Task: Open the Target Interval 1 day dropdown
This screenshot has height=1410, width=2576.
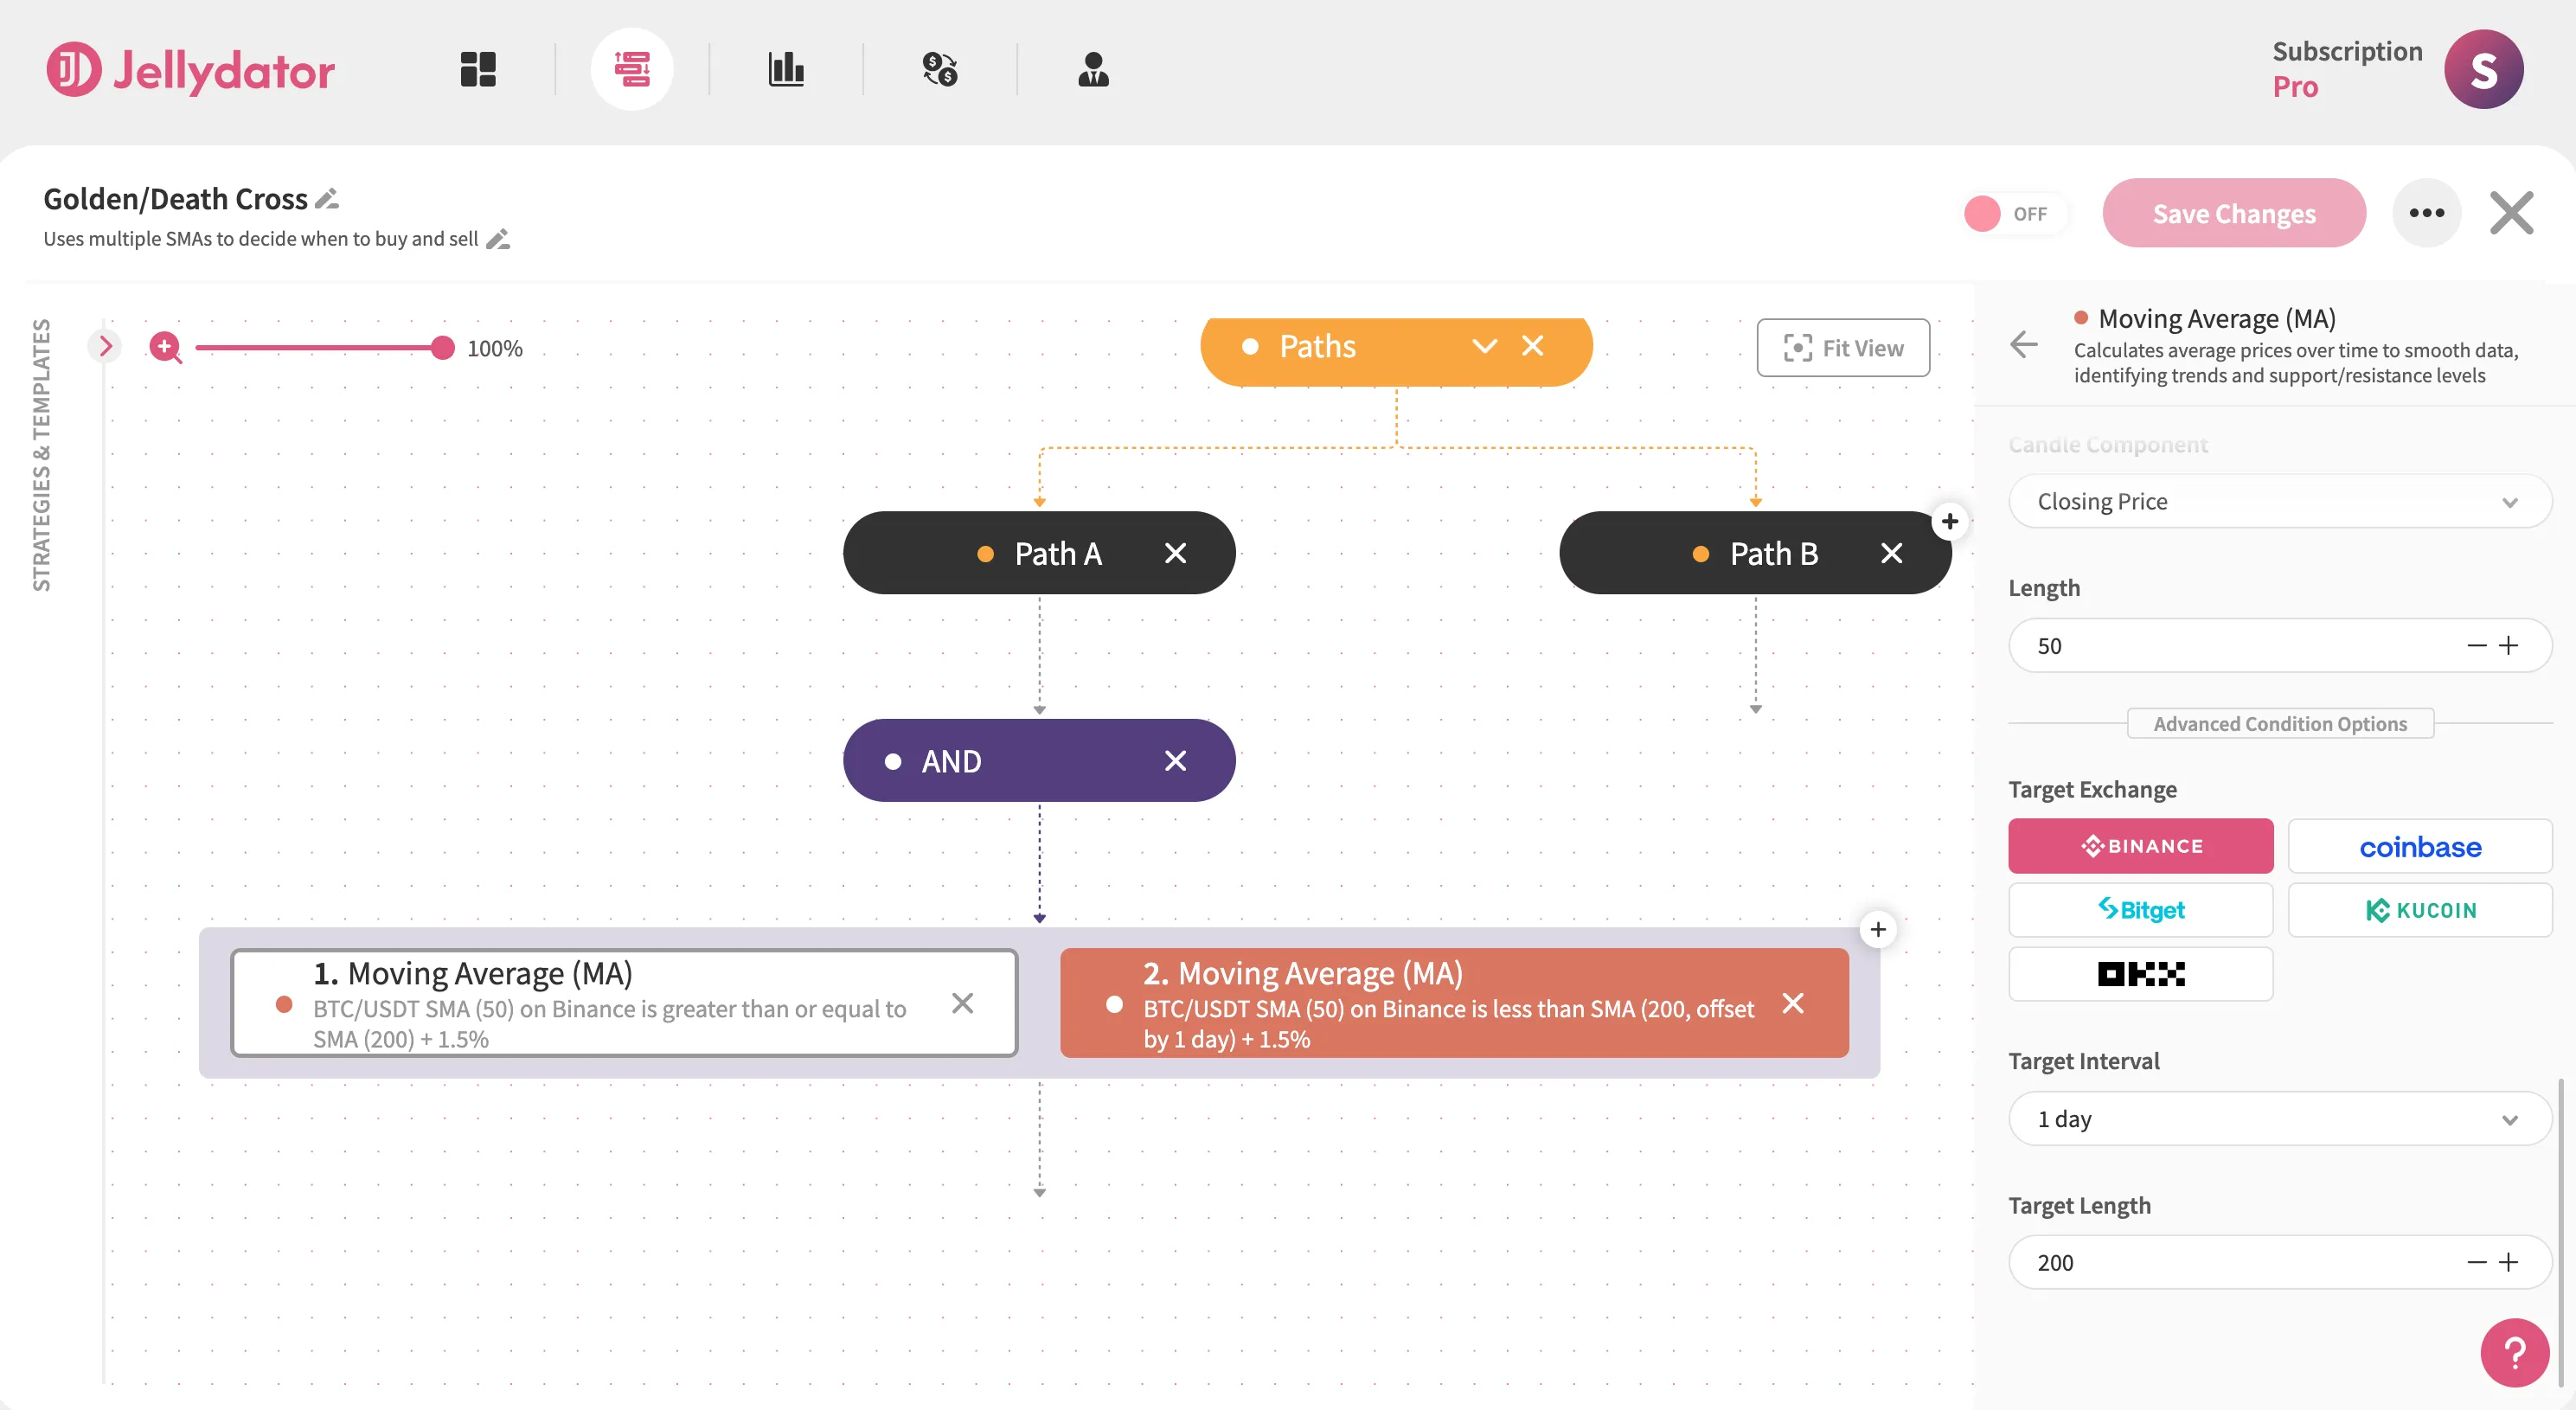Action: [x=2280, y=1119]
